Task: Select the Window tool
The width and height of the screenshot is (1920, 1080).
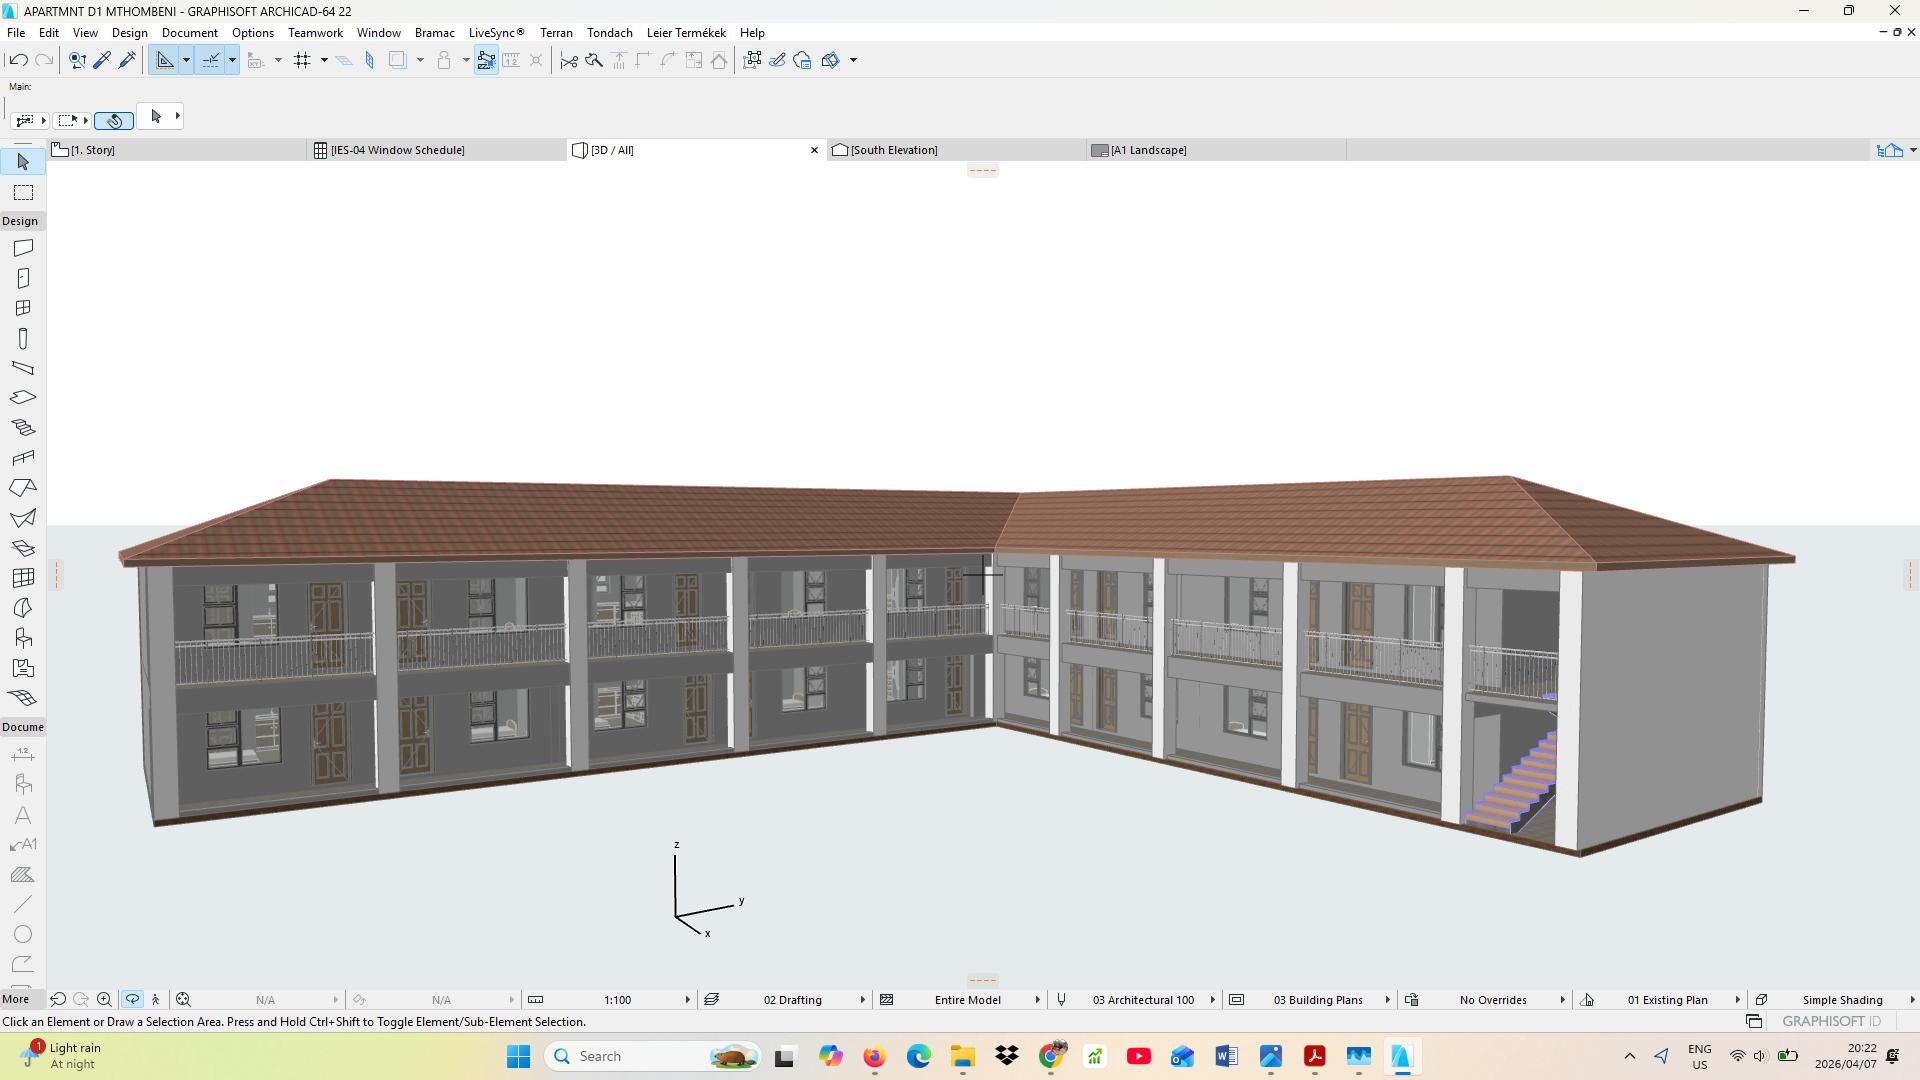Action: (x=23, y=308)
